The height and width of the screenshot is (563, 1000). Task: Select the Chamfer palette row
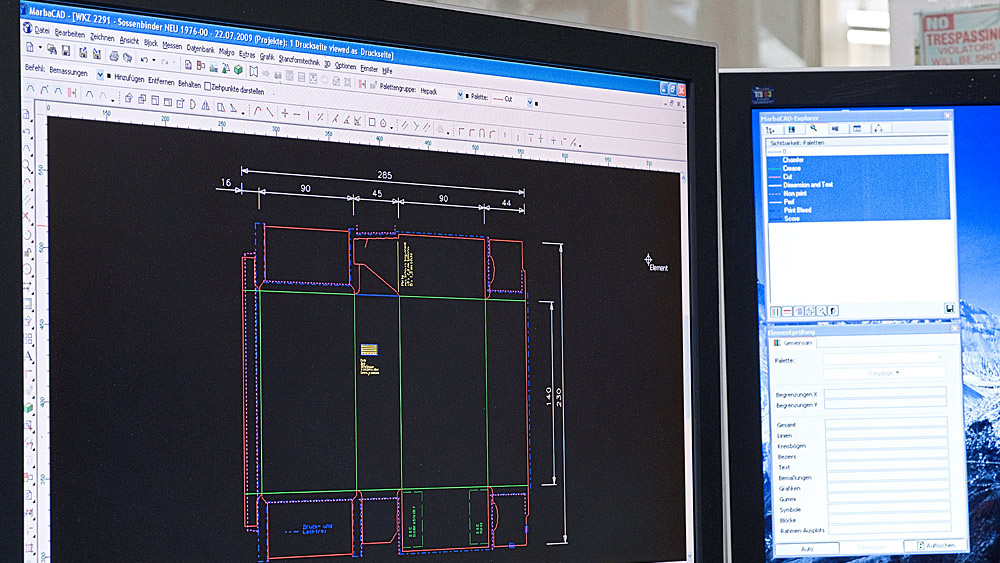tap(858, 159)
